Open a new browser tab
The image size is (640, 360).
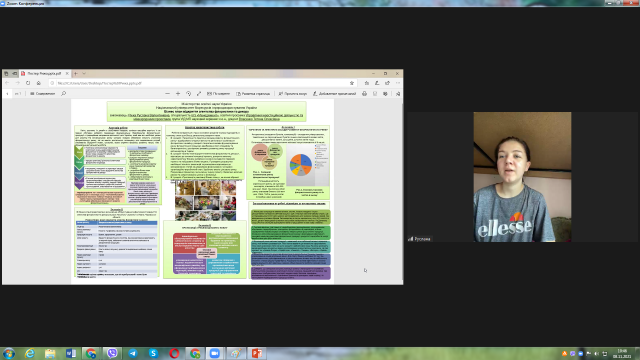click(76, 73)
